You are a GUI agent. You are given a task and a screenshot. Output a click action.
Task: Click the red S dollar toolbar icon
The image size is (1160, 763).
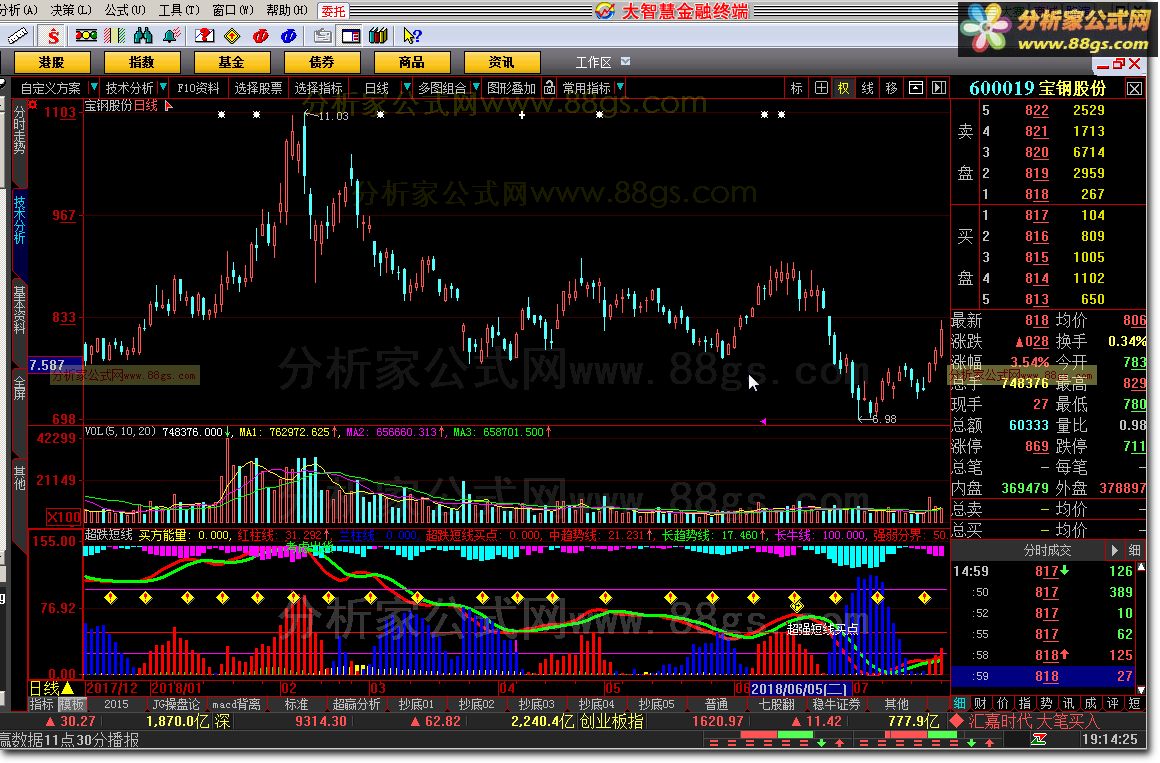[53, 35]
